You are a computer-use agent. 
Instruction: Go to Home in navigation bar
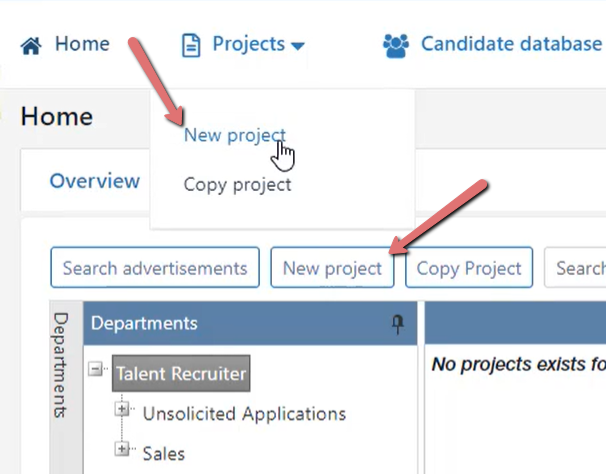pyautogui.click(x=82, y=44)
